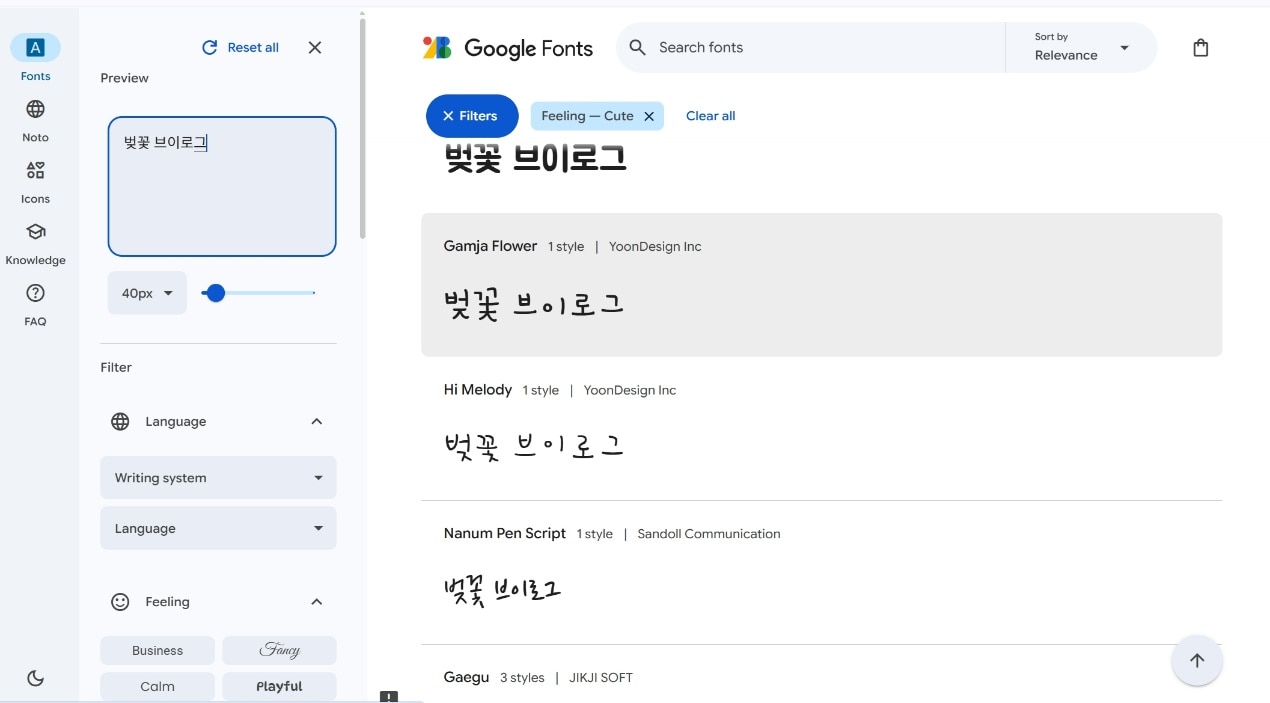Open the shopping bag selection icon
Image resolution: width=1270 pixels, height=703 pixels.
tap(1201, 47)
